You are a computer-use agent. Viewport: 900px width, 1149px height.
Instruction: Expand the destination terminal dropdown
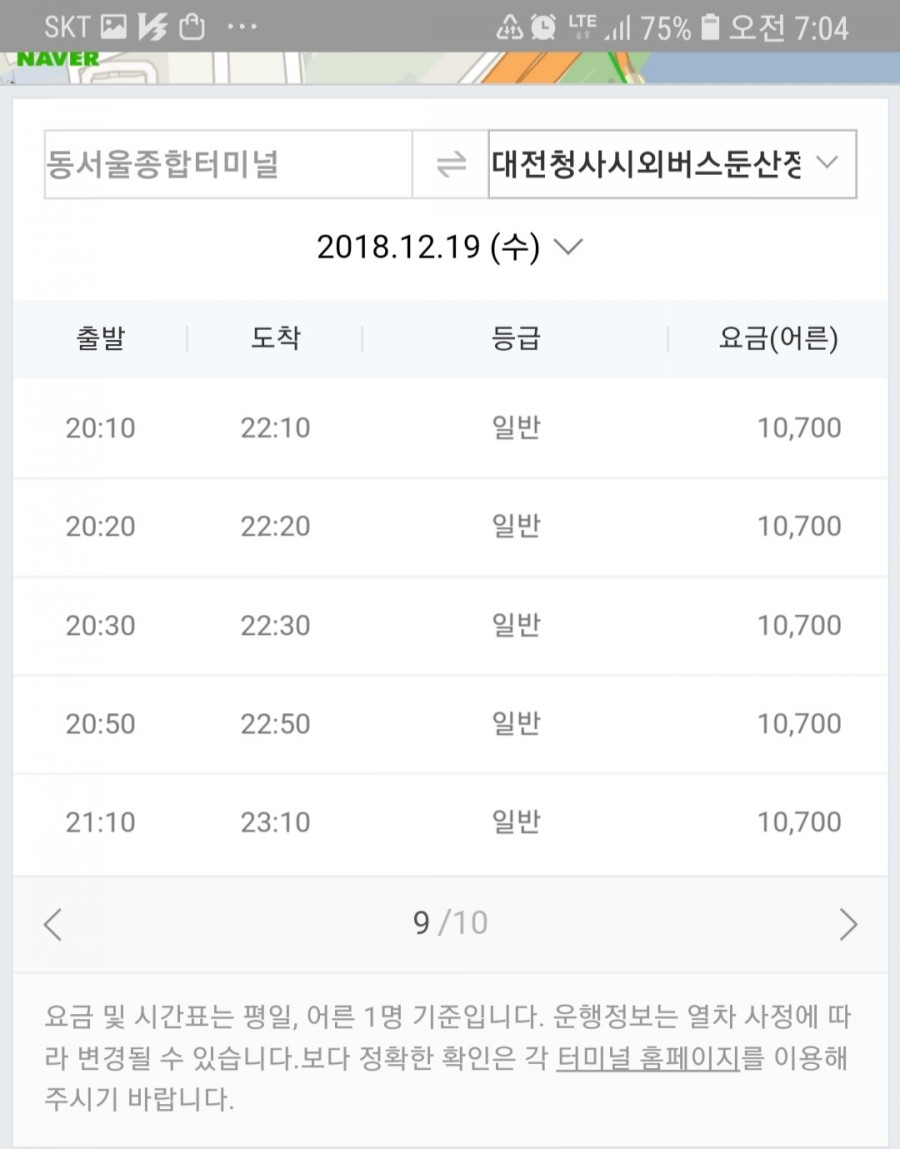(672, 164)
